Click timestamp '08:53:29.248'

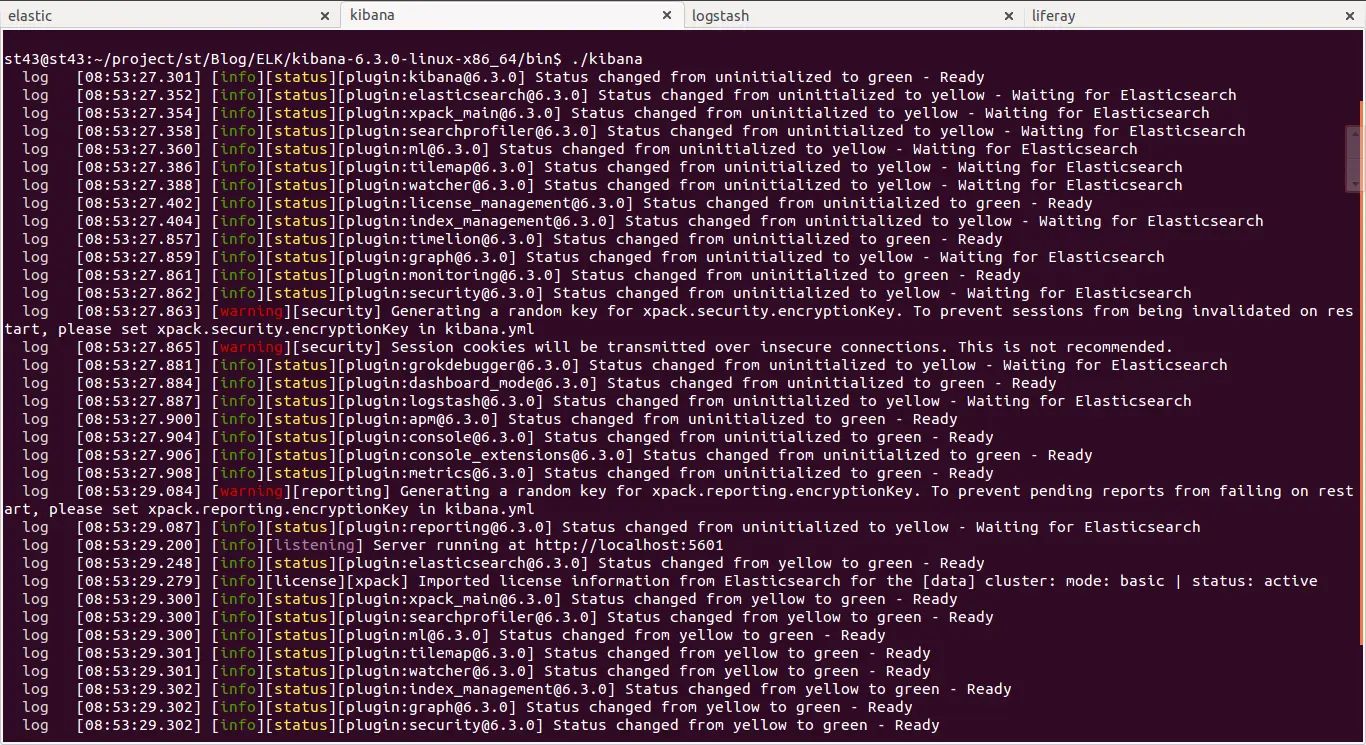click(139, 563)
